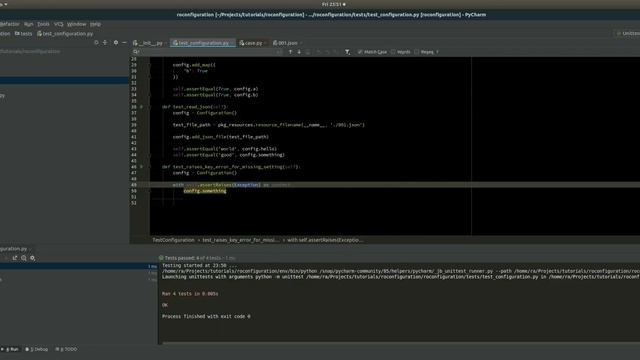Open the TODO tool window button

click(66, 349)
